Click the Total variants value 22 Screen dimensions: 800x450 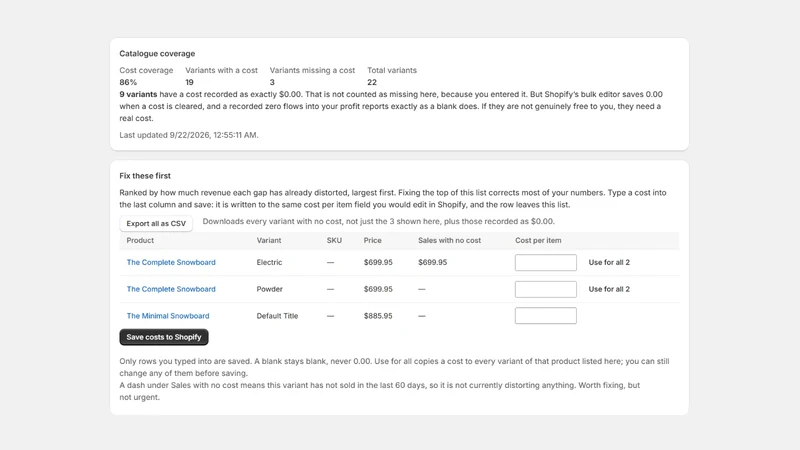point(372,82)
